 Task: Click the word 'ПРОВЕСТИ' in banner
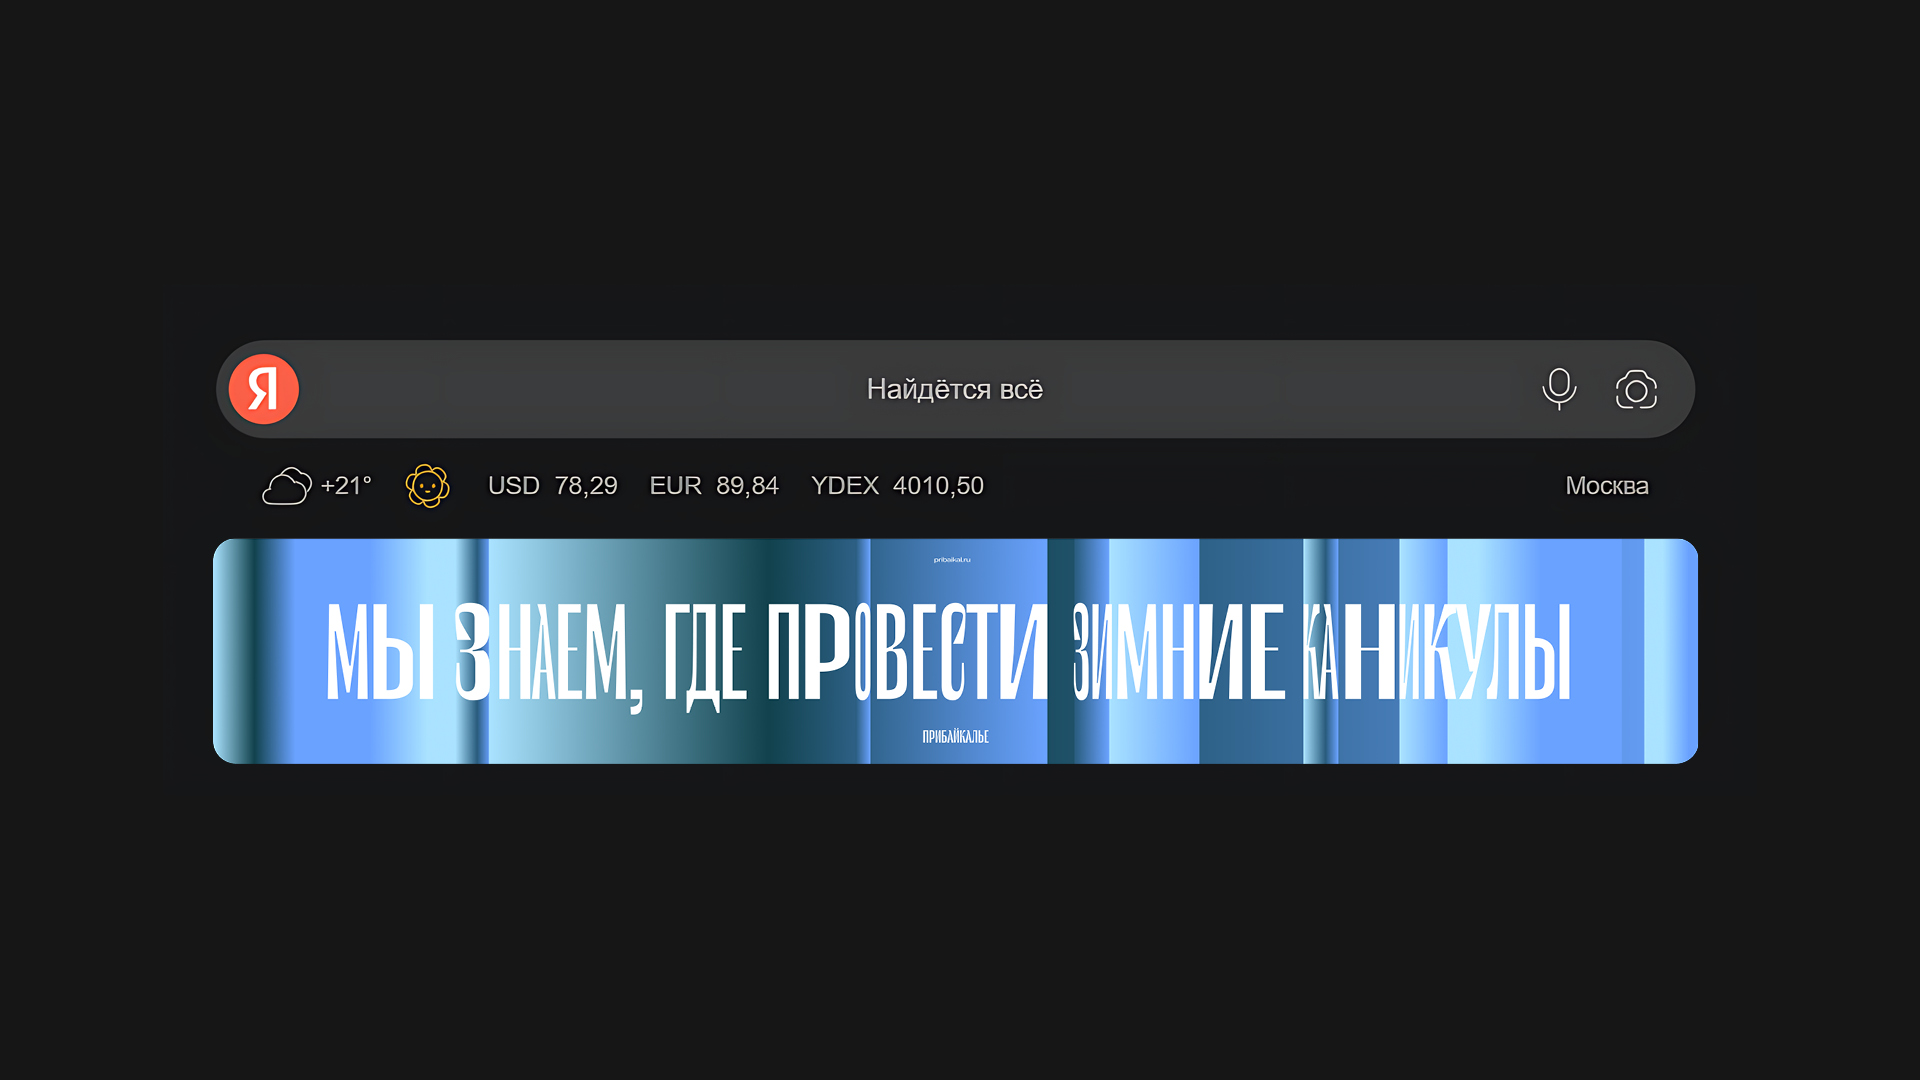tap(906, 652)
